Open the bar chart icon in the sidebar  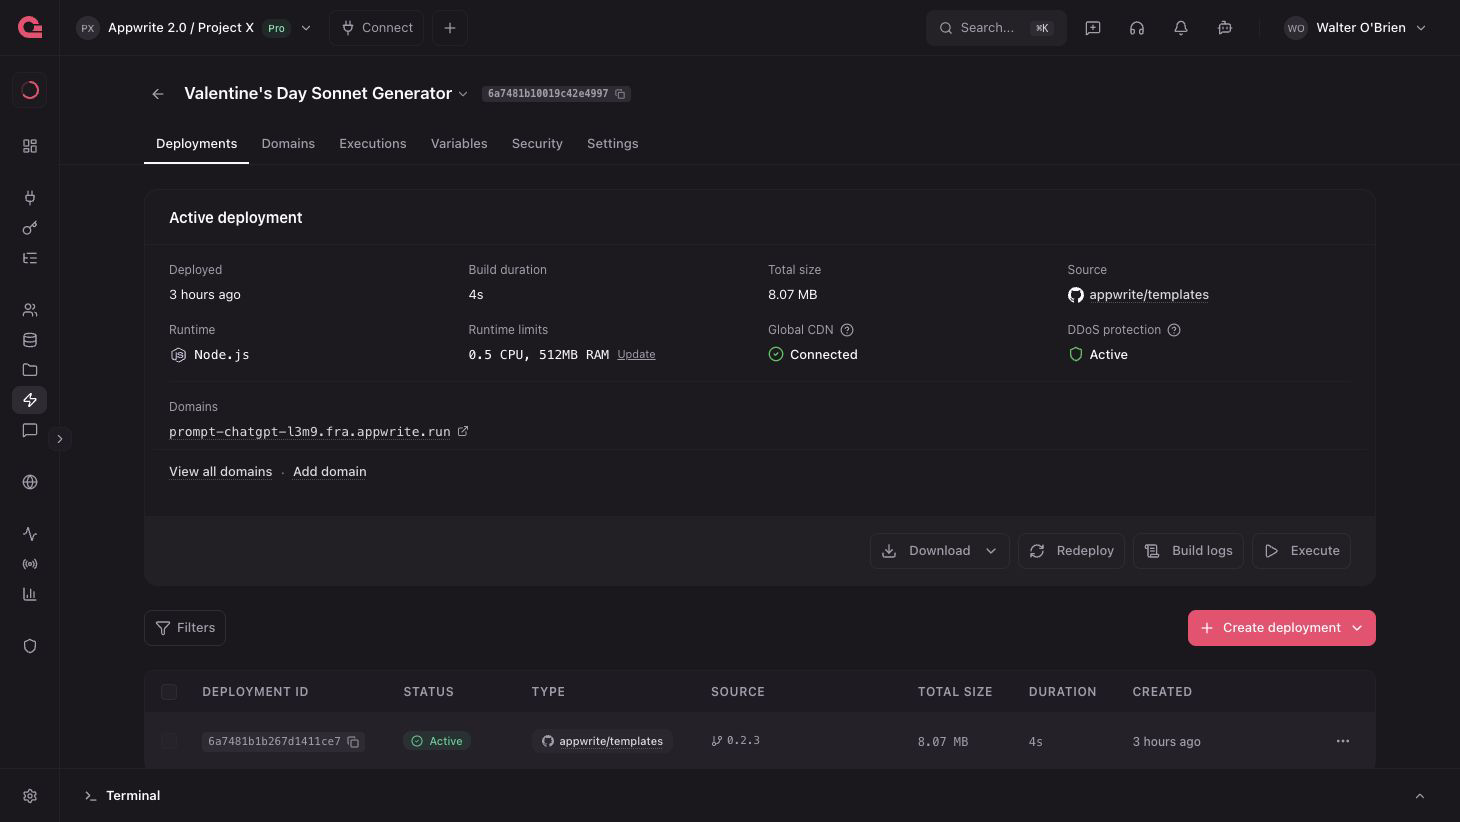point(30,594)
